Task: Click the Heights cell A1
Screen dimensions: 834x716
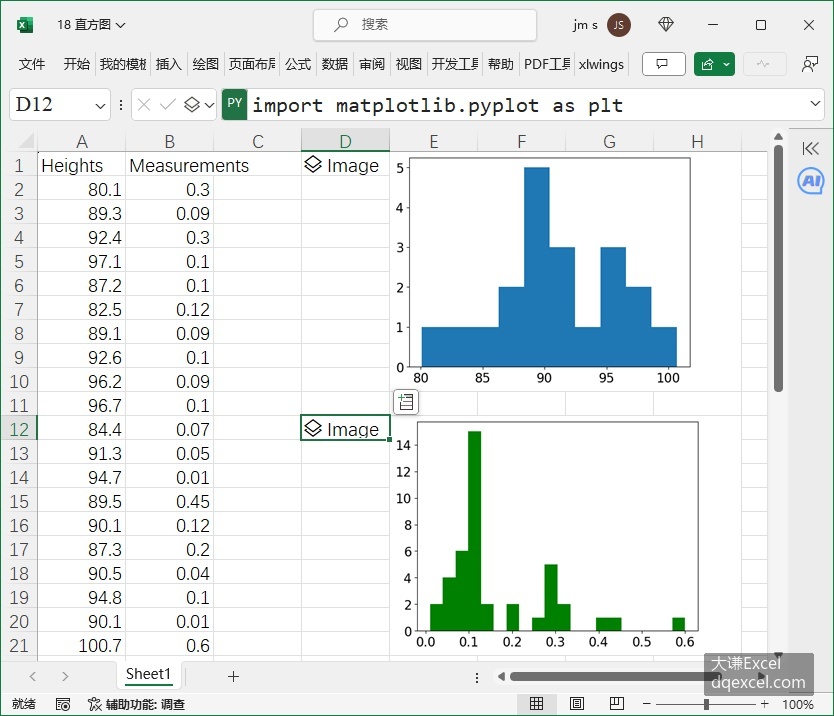Action: coord(81,165)
